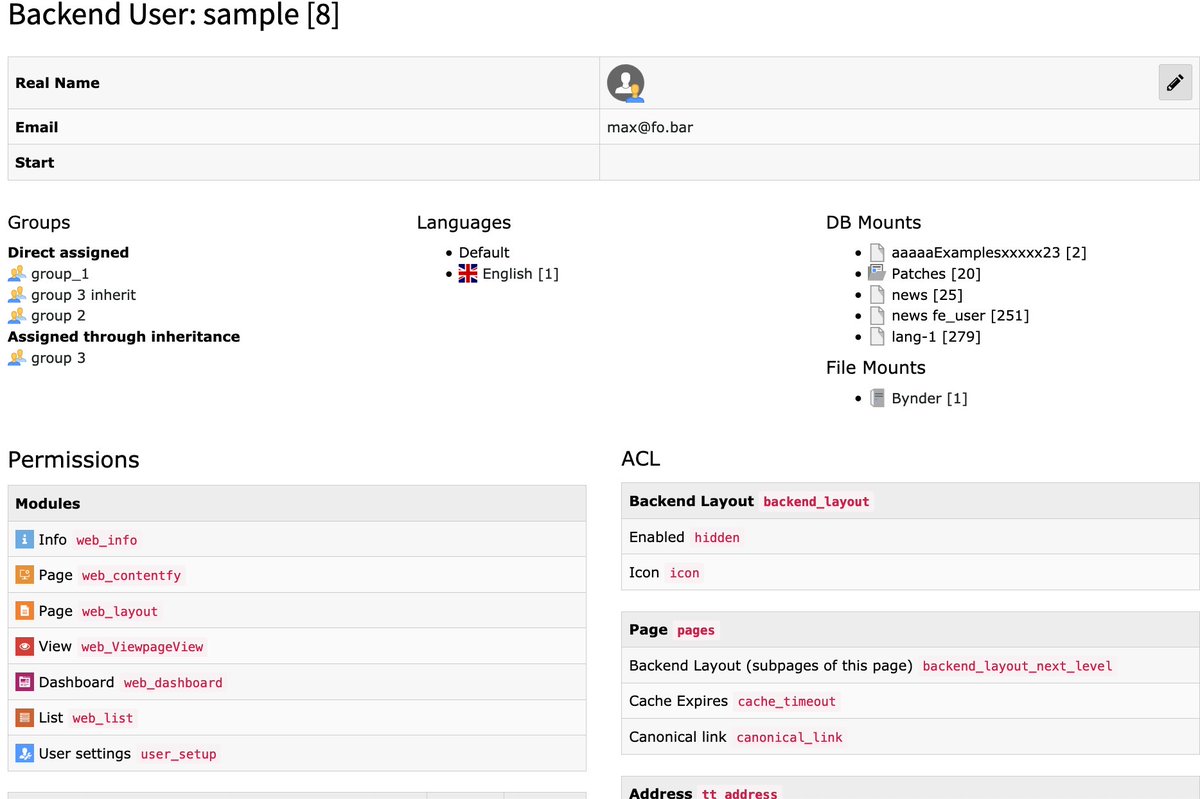The height and width of the screenshot is (799, 1200).
Task: Click the cache_timeout field code
Action: [x=787, y=702]
